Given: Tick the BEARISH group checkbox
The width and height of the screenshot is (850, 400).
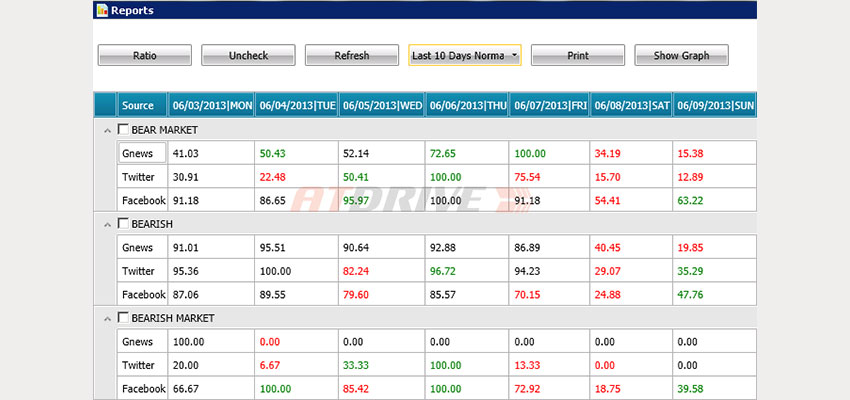Looking at the screenshot, I should [x=123, y=223].
